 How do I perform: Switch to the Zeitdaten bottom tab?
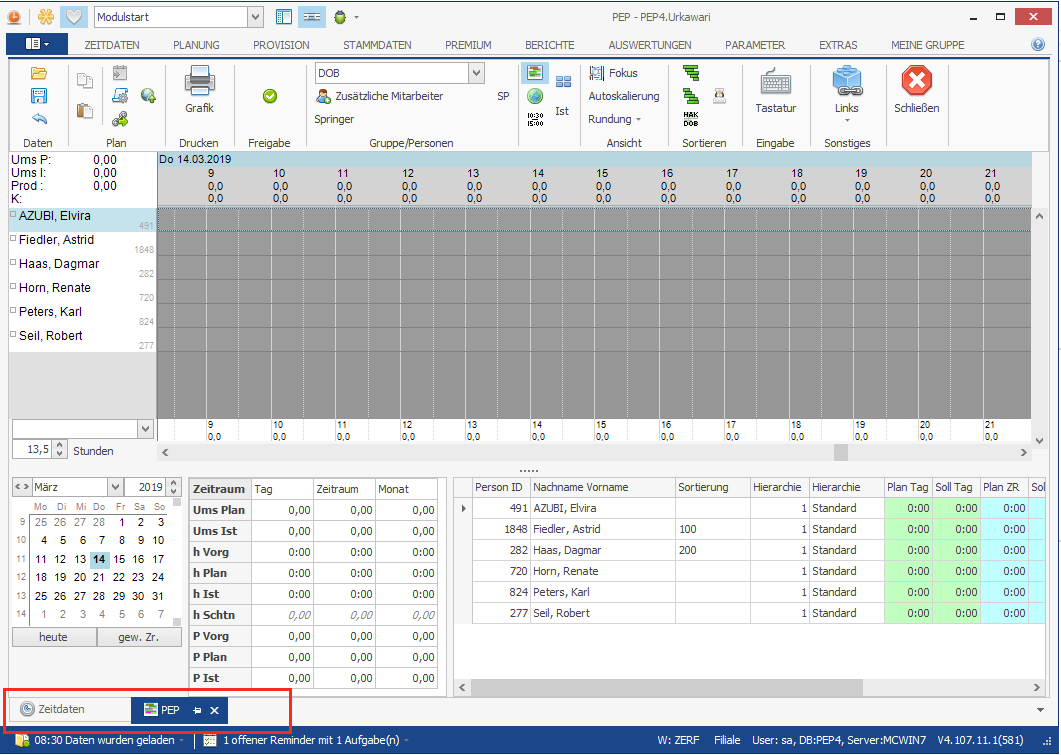point(62,710)
